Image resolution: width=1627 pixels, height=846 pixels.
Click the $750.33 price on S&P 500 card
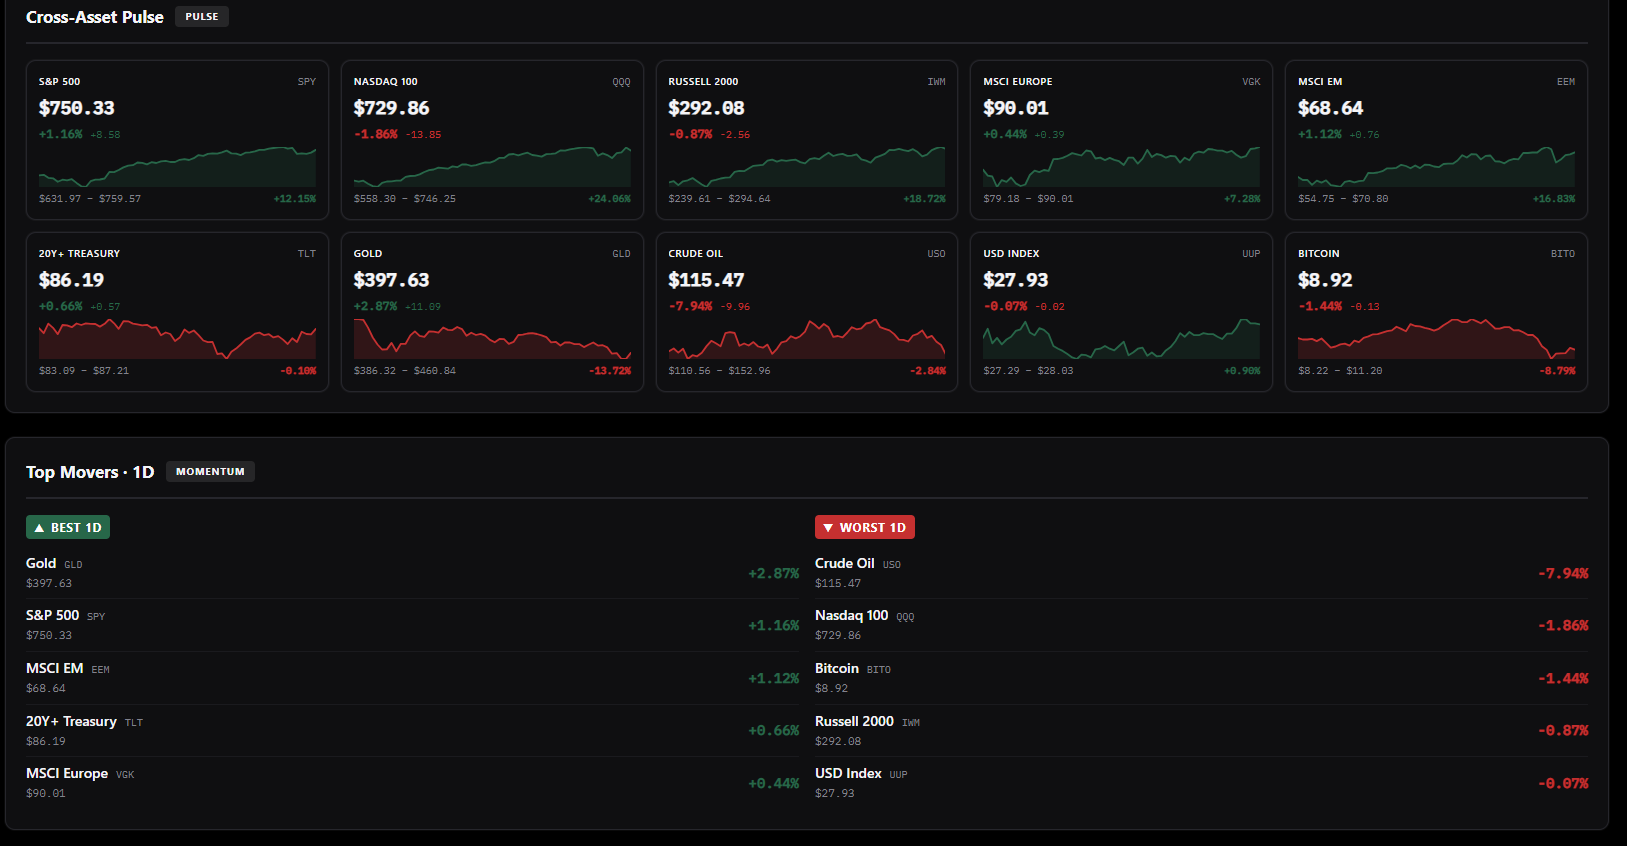77,108
